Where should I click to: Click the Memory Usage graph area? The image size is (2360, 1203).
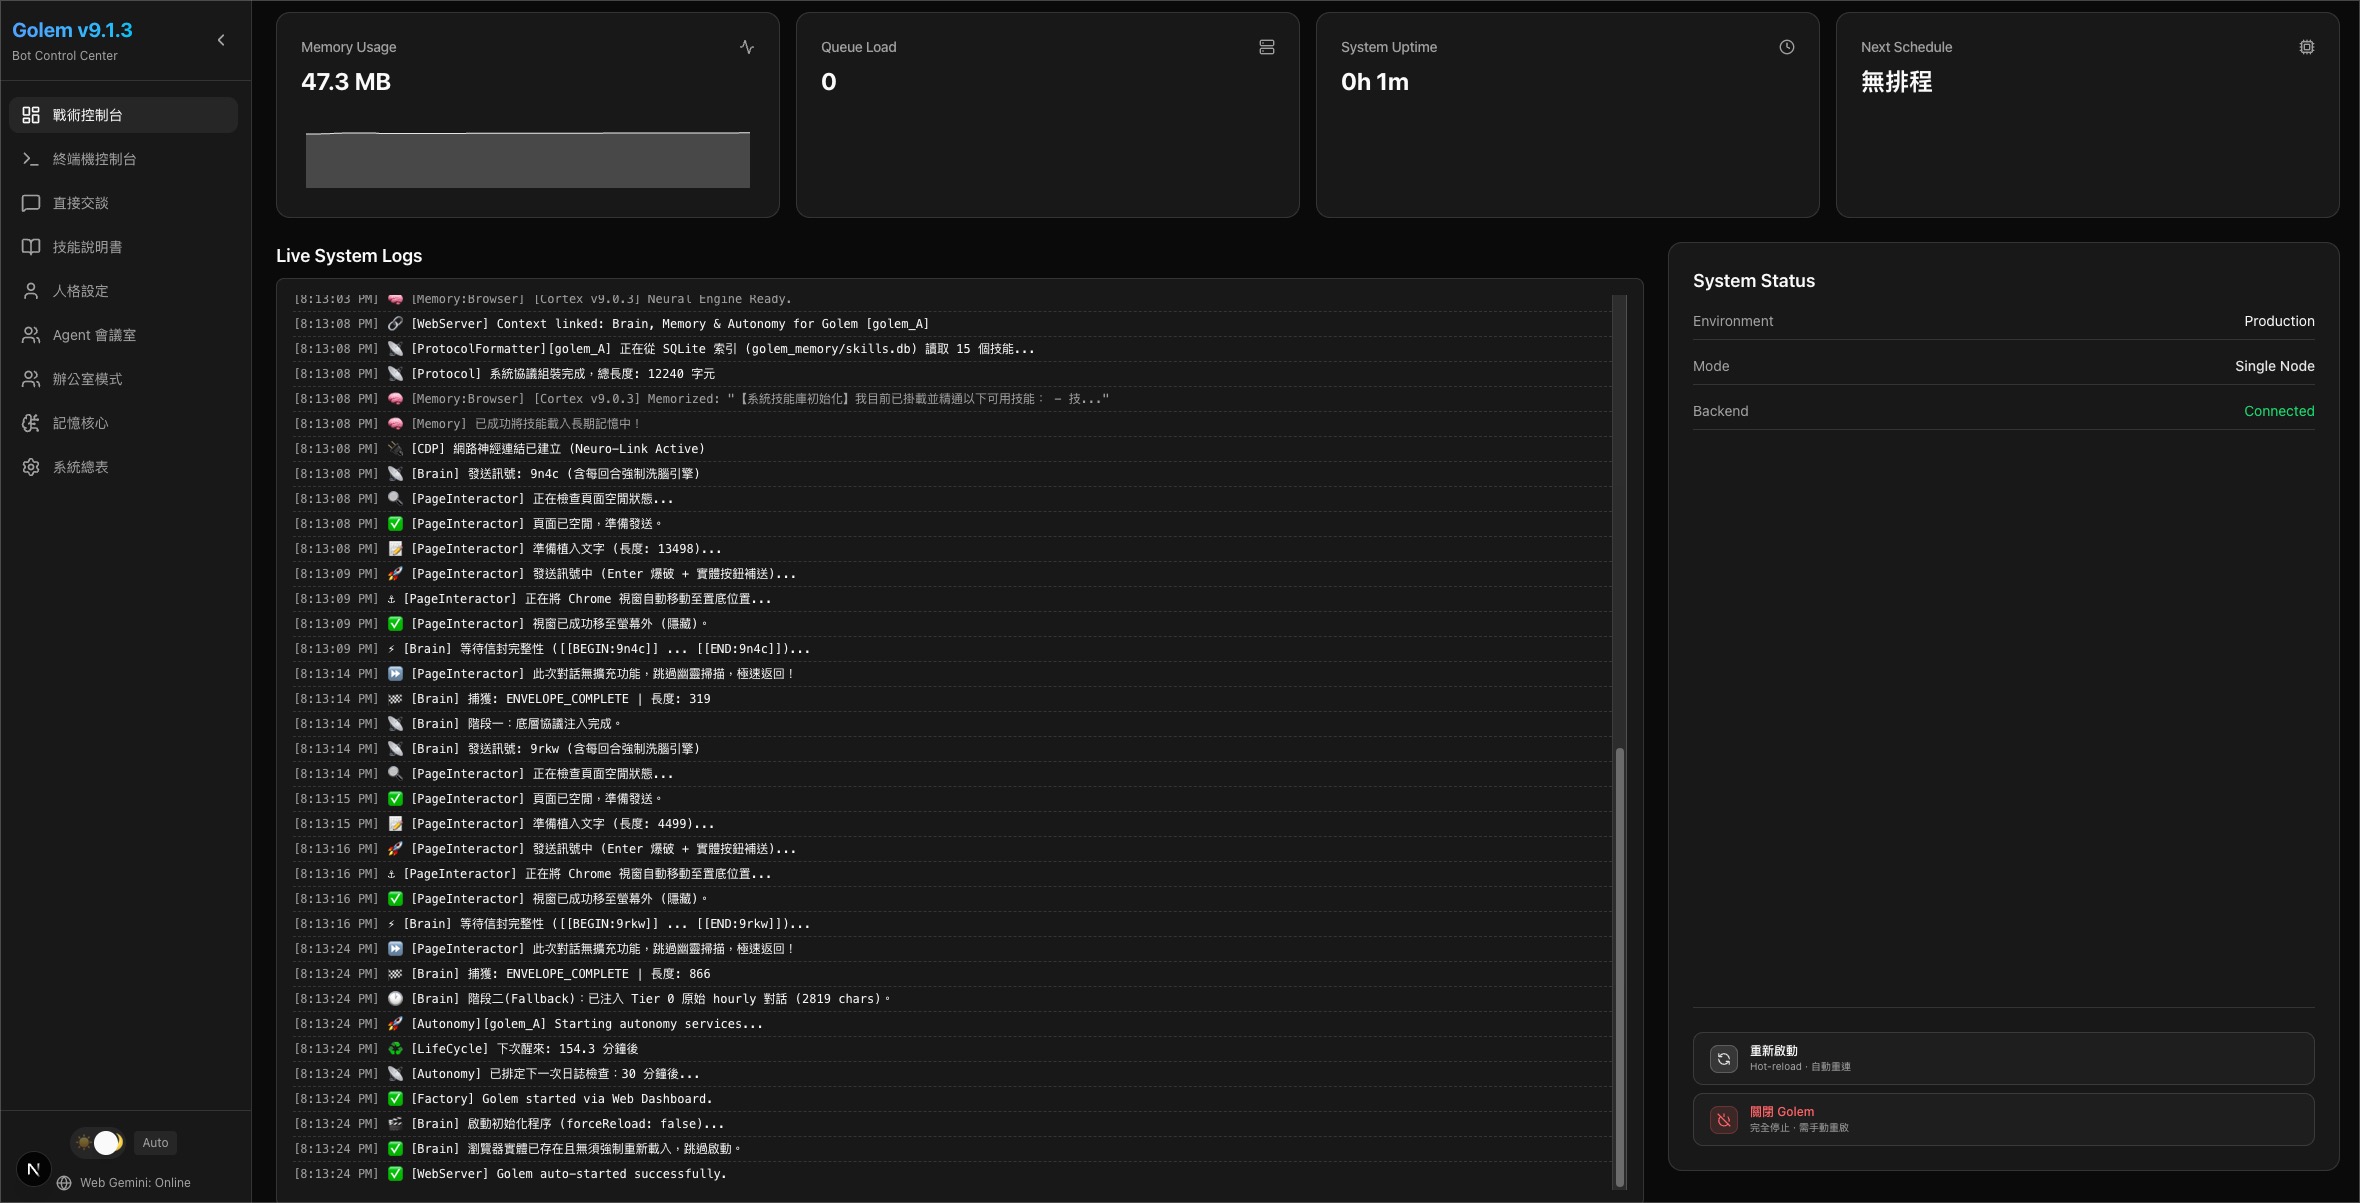click(528, 160)
